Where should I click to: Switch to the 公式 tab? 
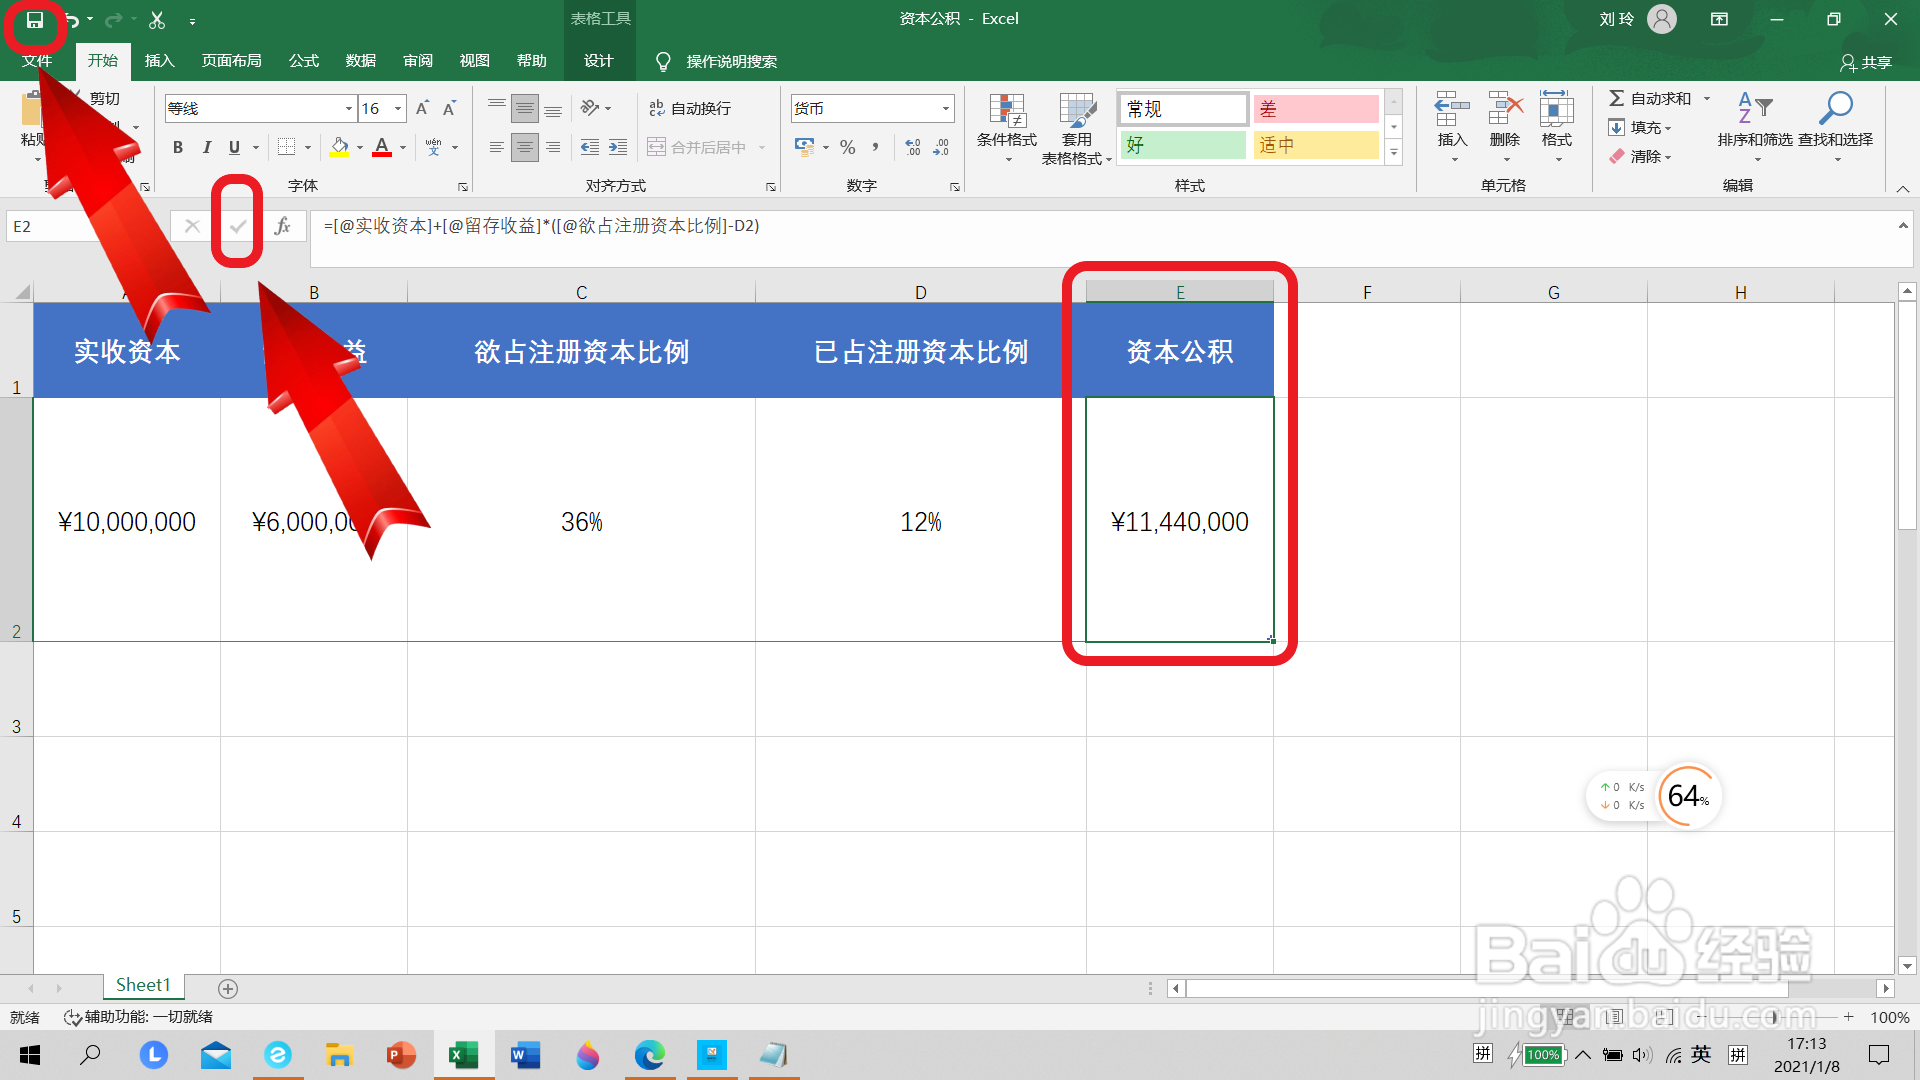(x=304, y=61)
